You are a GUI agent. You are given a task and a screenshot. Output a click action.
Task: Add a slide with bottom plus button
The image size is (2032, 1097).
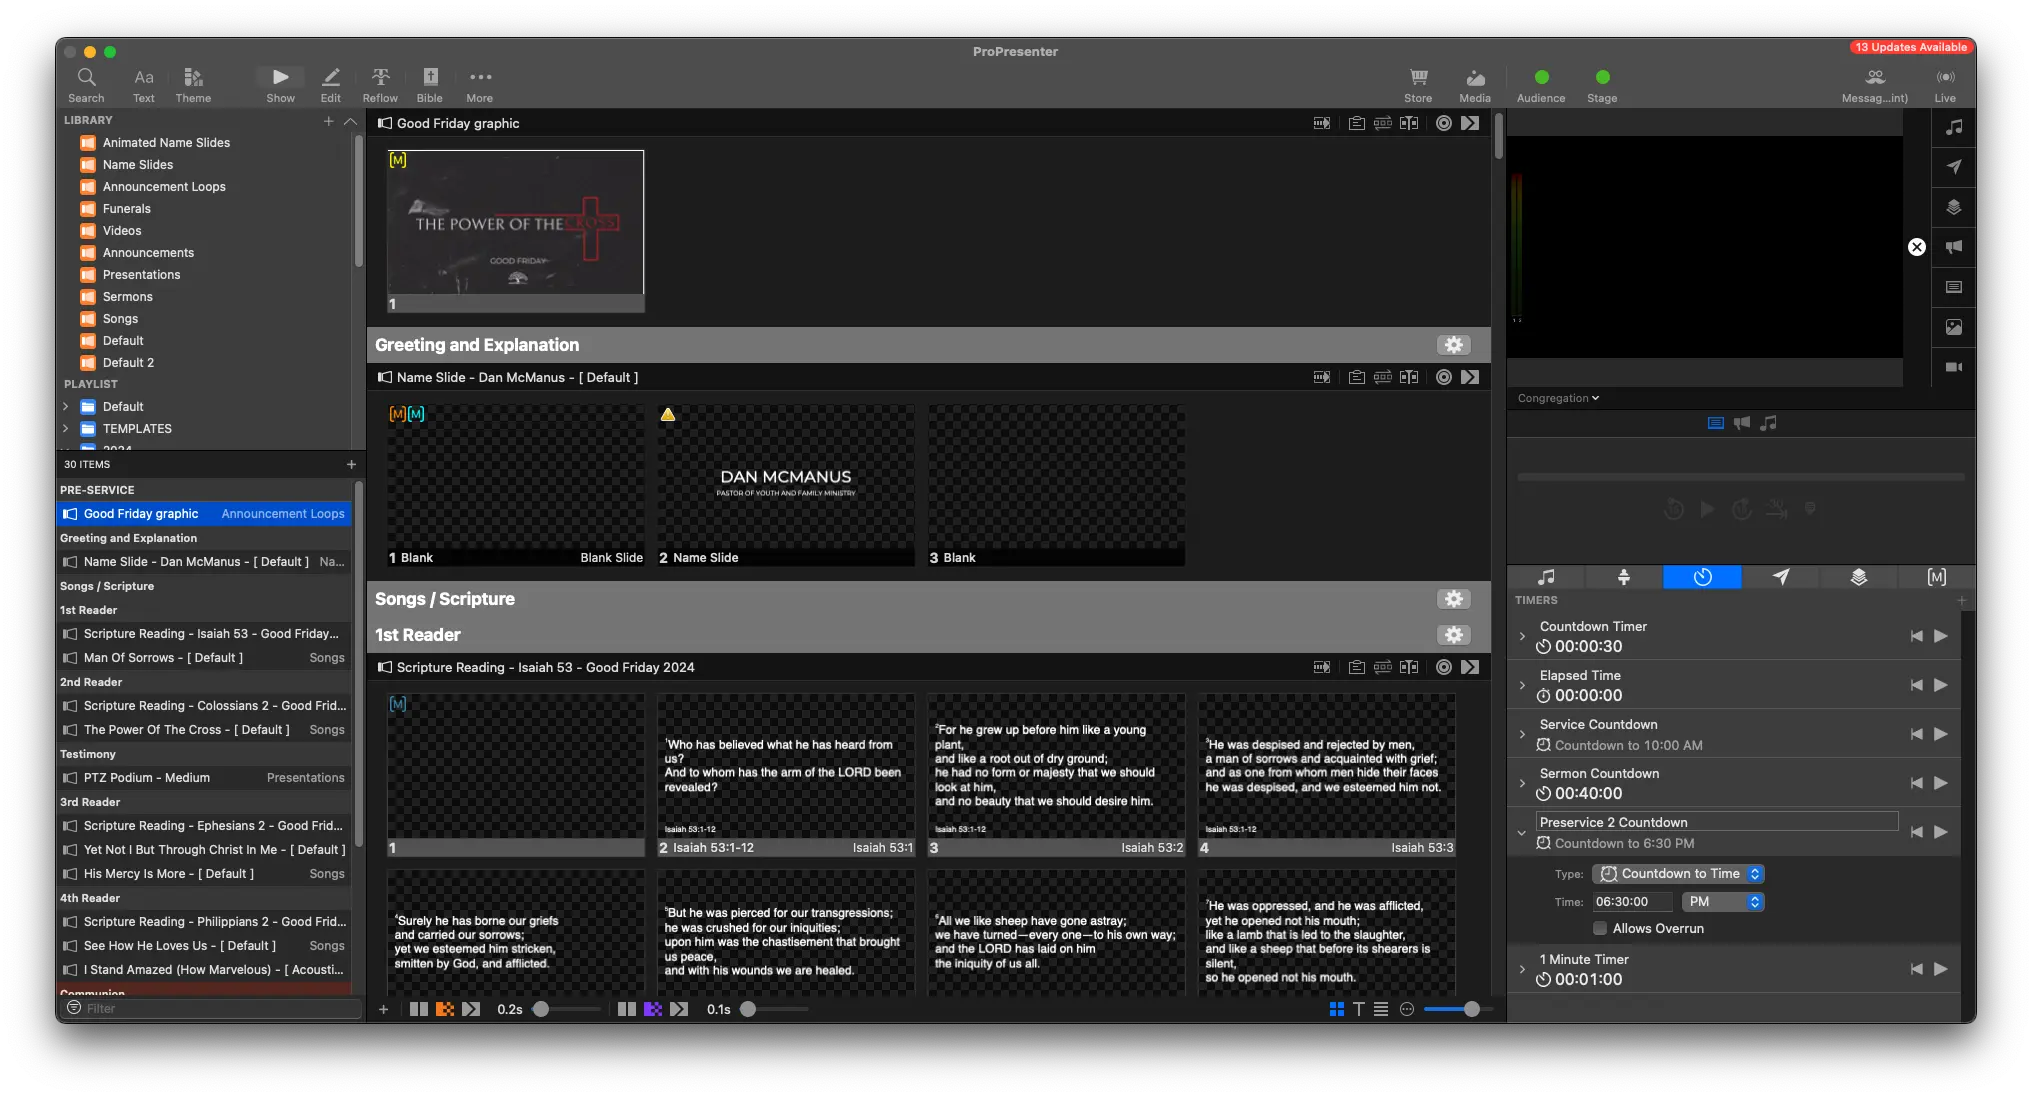pos(383,1009)
